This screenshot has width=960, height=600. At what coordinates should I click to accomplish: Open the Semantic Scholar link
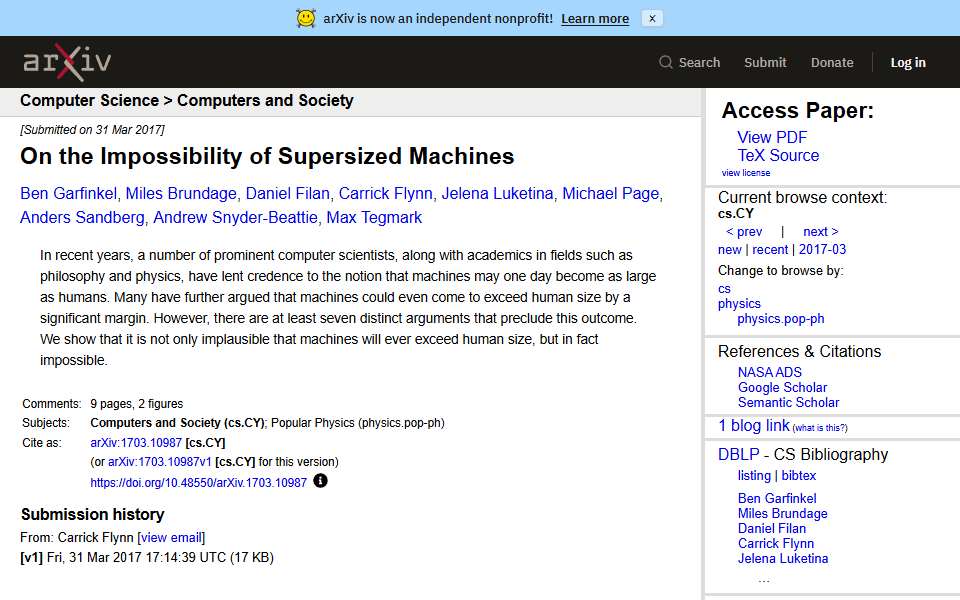(x=789, y=403)
